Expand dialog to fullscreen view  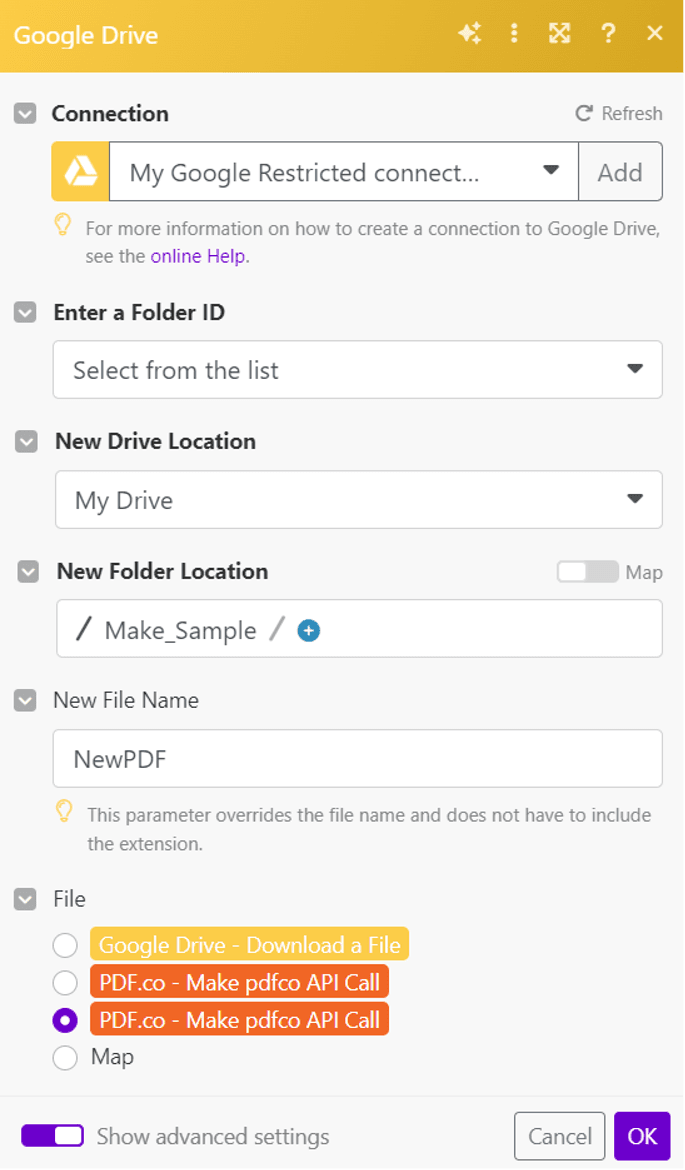coord(559,33)
